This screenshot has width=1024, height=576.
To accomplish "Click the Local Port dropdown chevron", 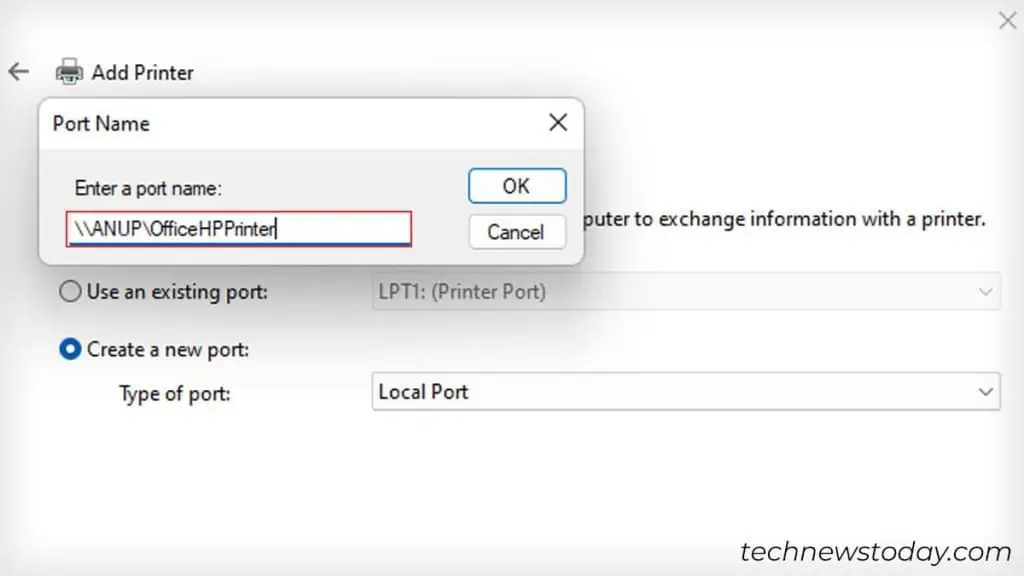I will tap(984, 391).
